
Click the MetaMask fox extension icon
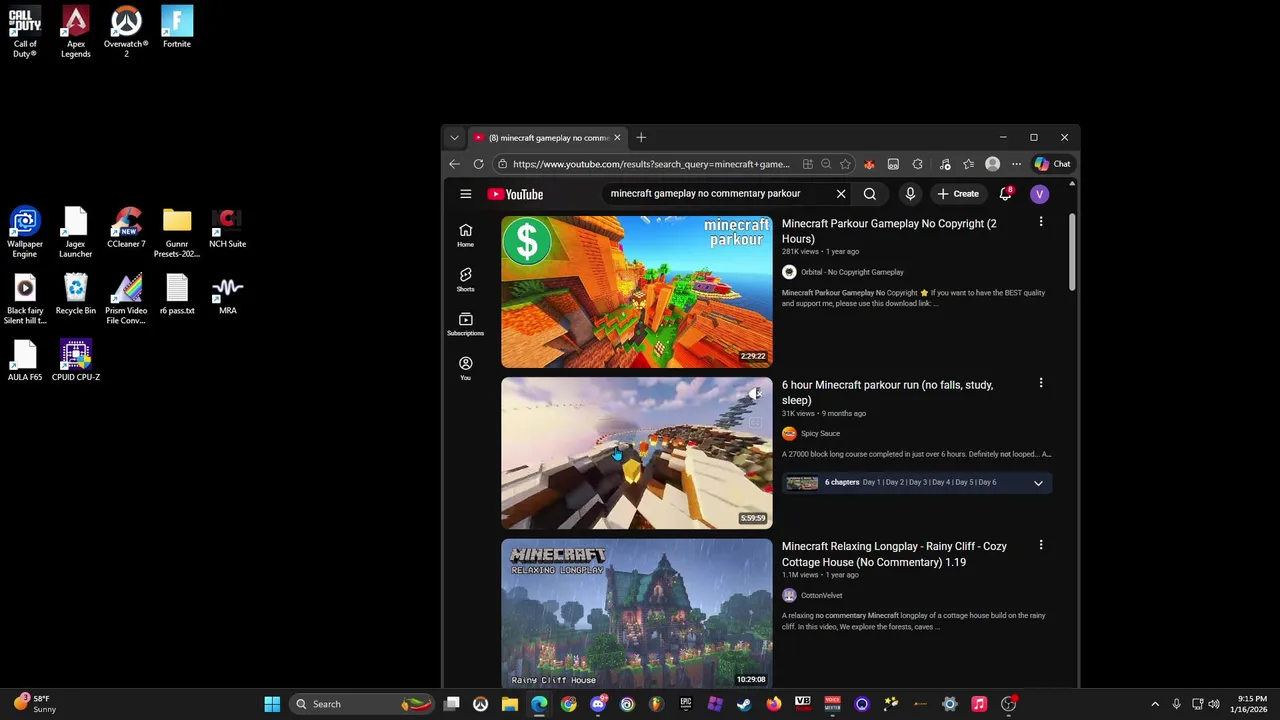pos(869,164)
